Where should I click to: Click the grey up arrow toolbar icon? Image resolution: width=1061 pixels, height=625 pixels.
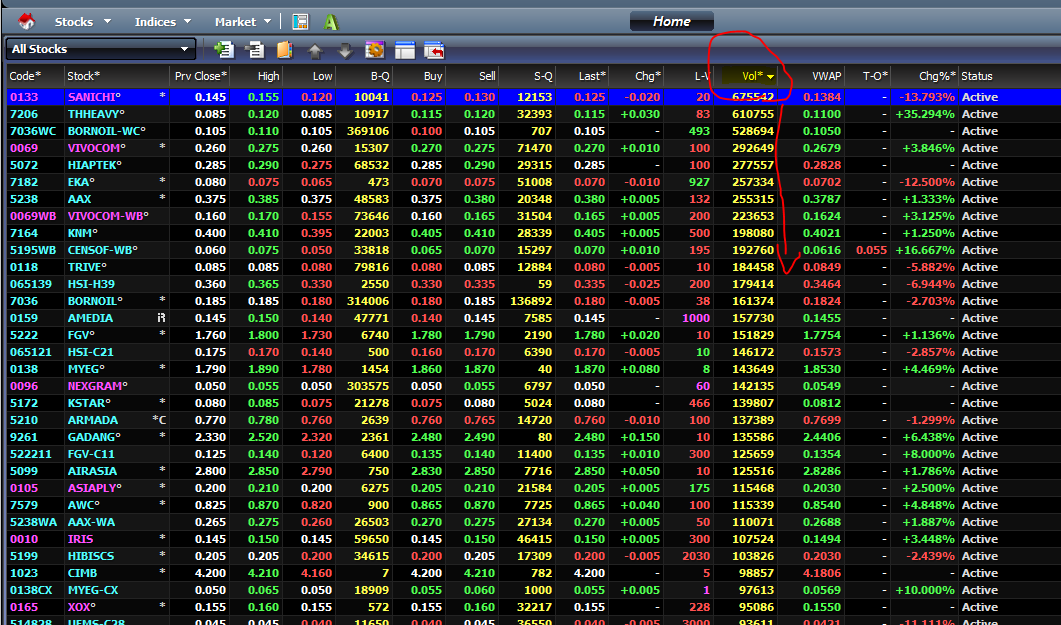[315, 50]
